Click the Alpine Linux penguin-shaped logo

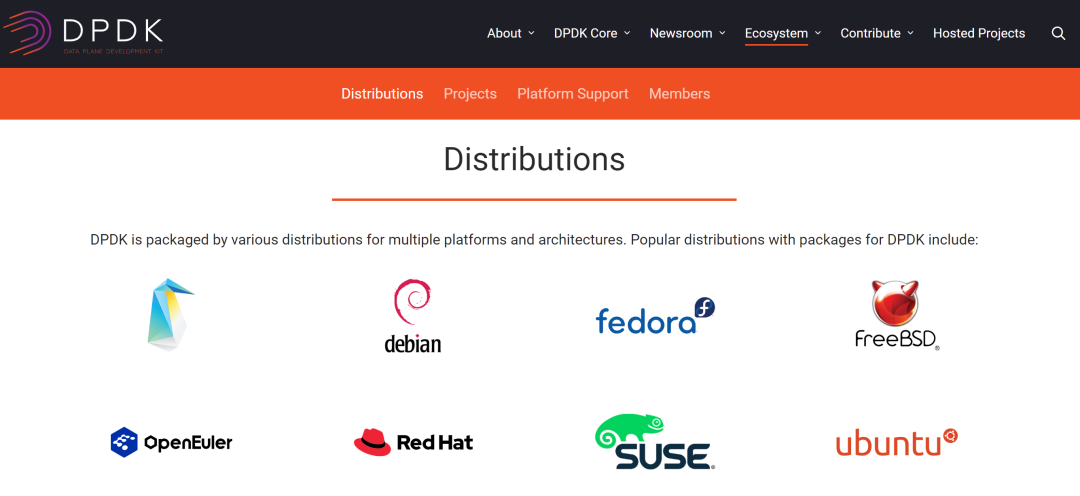click(x=170, y=315)
